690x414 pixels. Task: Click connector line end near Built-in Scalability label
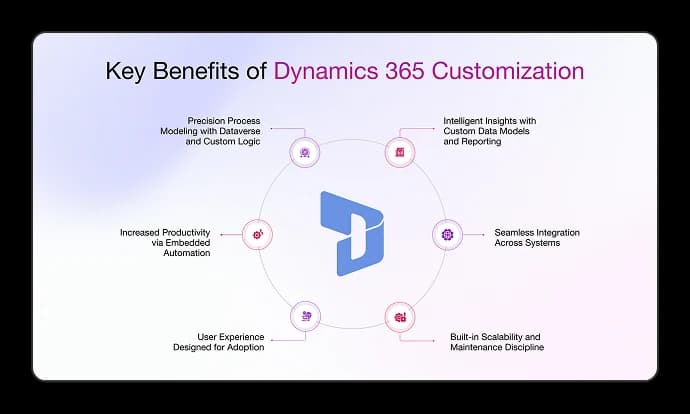[x=434, y=340]
